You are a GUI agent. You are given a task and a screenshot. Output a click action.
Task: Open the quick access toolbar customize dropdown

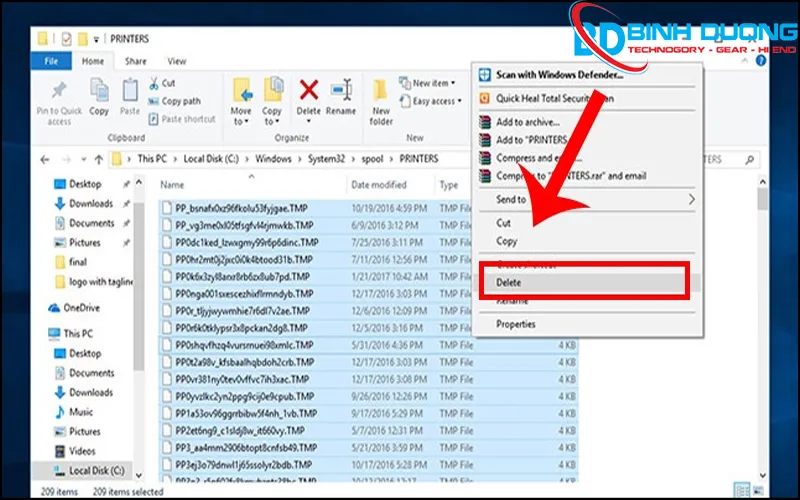coord(96,39)
